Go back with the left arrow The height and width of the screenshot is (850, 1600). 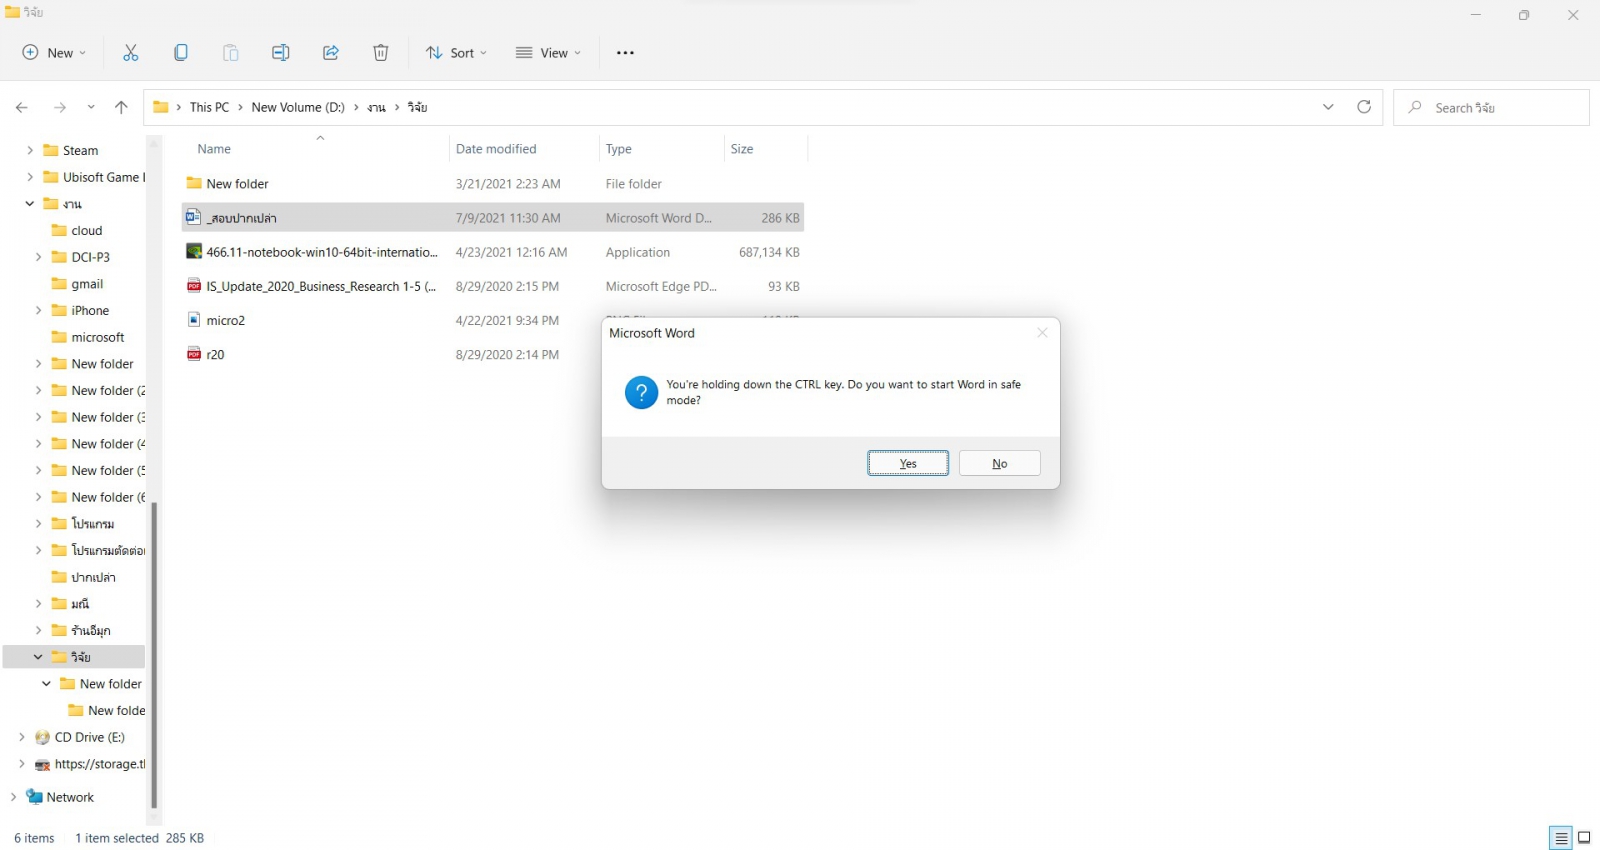[22, 107]
